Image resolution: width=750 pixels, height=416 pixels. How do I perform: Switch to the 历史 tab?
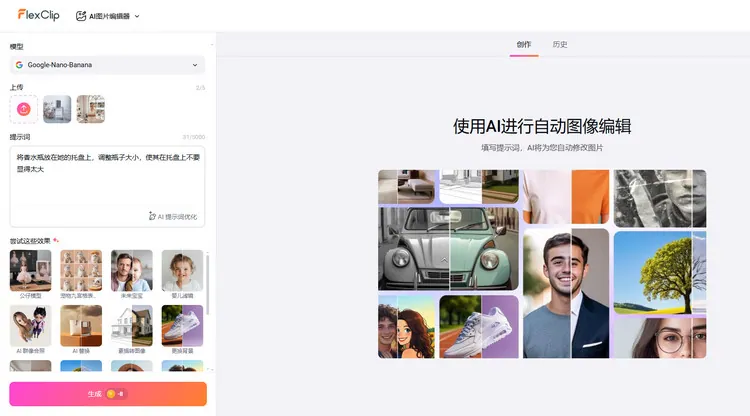(560, 44)
